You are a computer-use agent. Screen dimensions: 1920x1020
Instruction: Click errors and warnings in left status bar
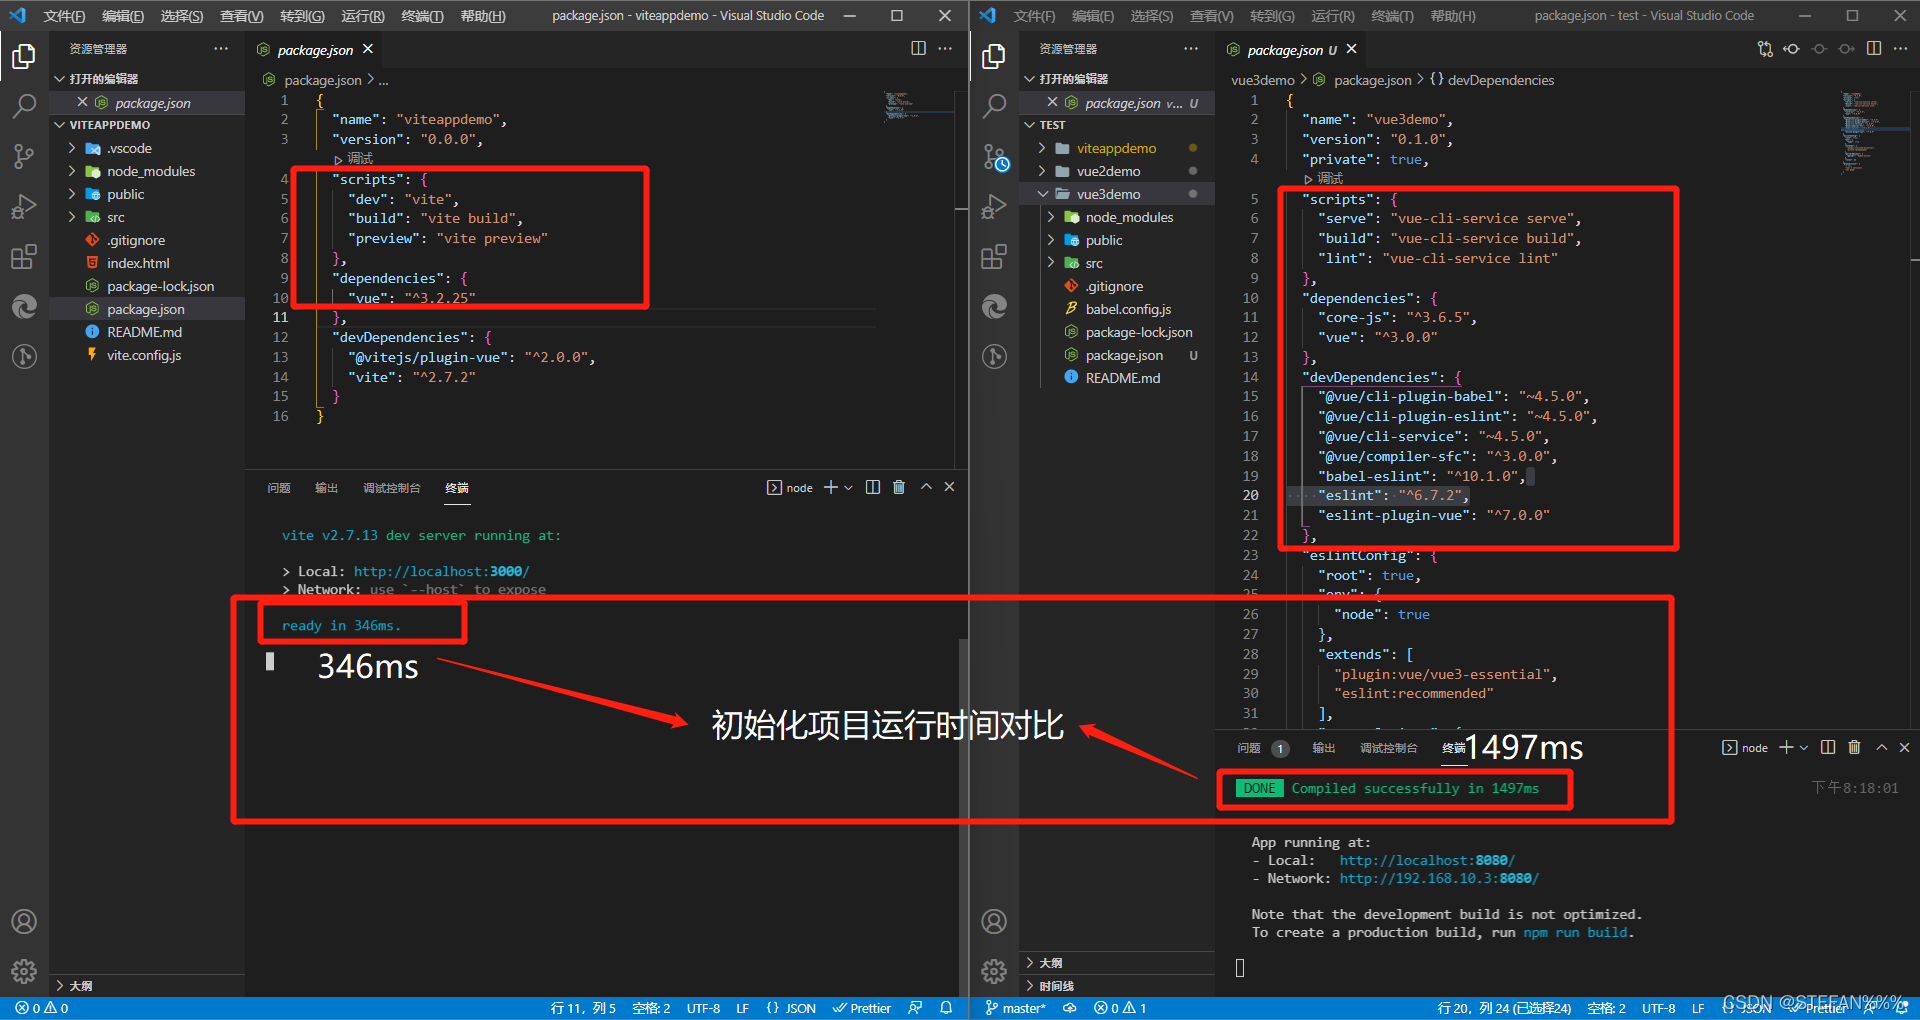pyautogui.click(x=41, y=1008)
